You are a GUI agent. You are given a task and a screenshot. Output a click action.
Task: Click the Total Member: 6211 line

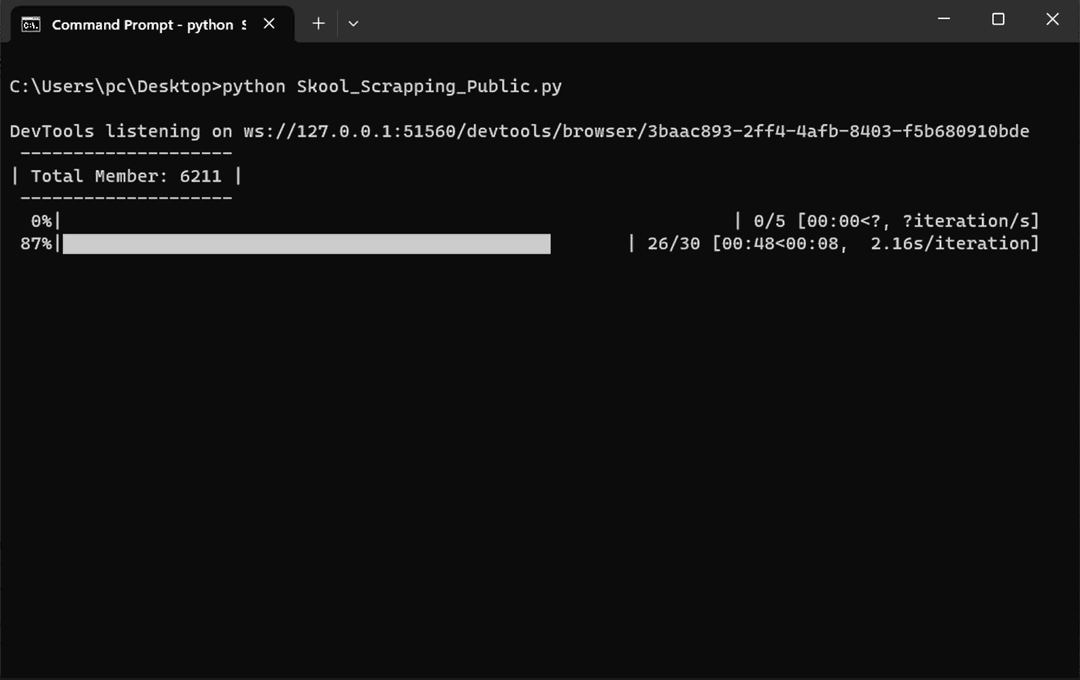click(120, 176)
